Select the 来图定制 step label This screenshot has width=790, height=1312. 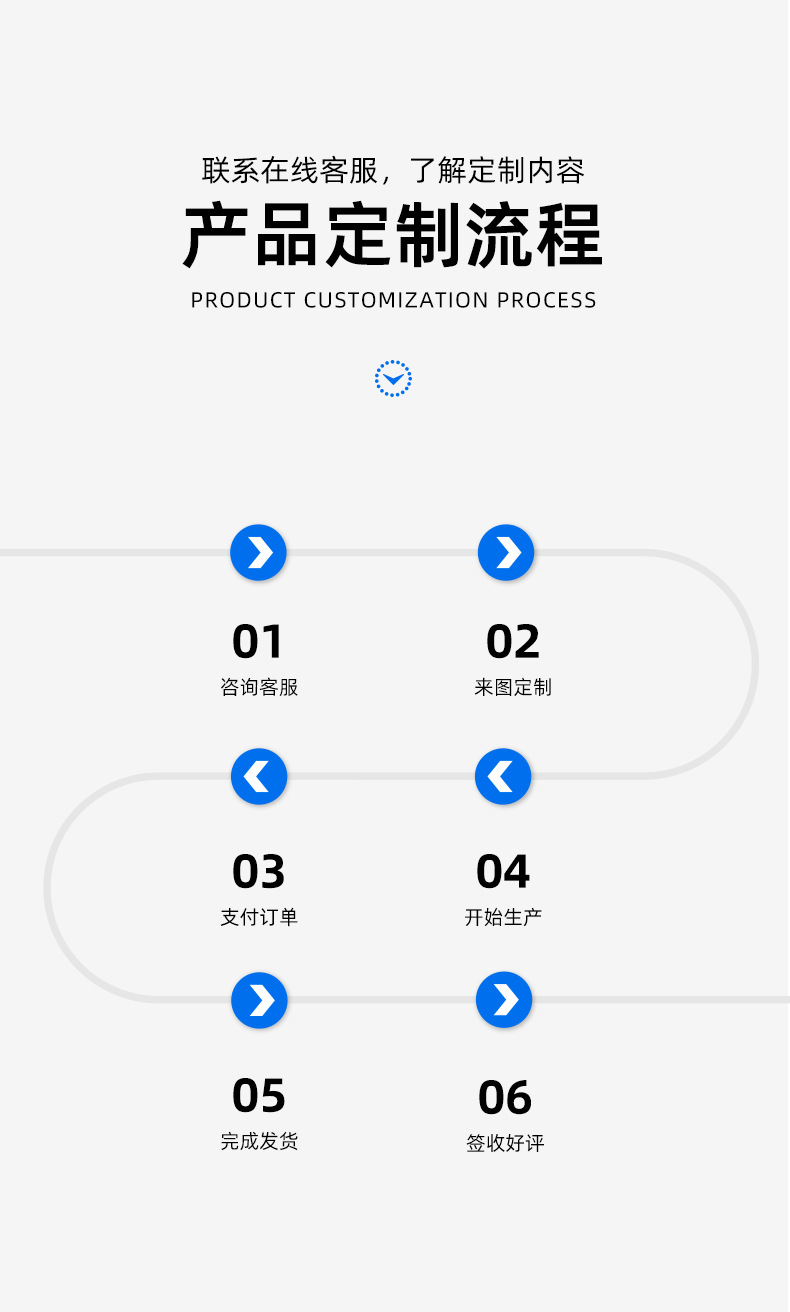[513, 687]
